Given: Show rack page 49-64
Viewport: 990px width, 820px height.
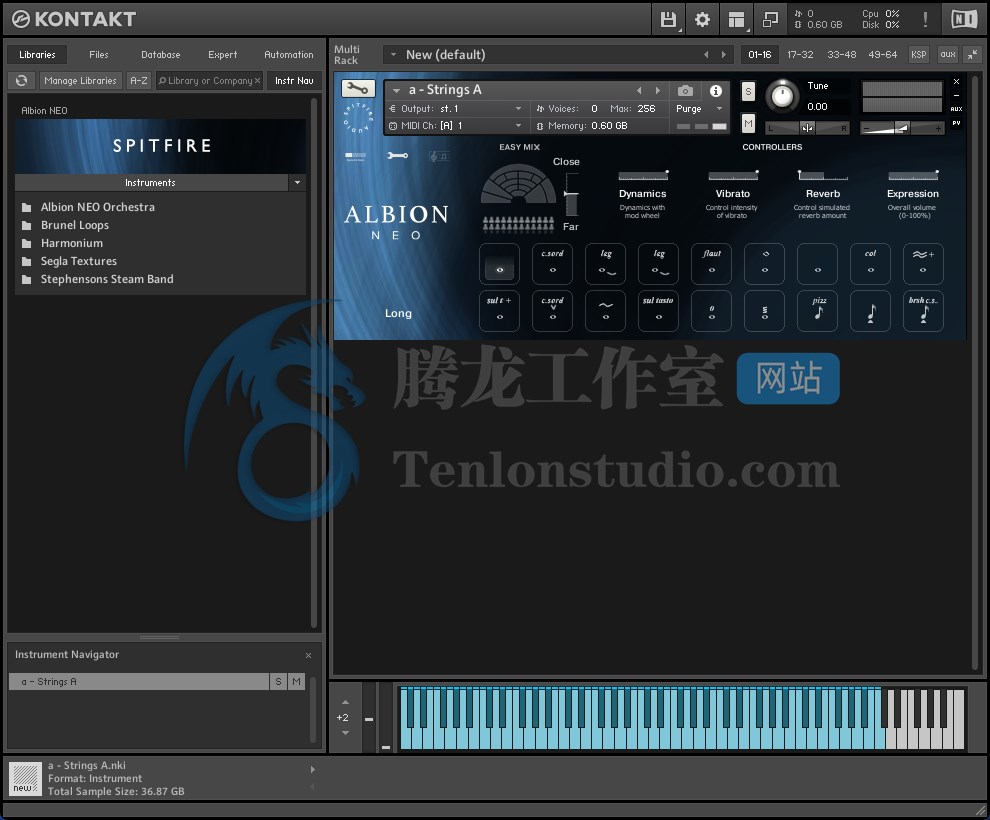Looking at the screenshot, I should 882,55.
